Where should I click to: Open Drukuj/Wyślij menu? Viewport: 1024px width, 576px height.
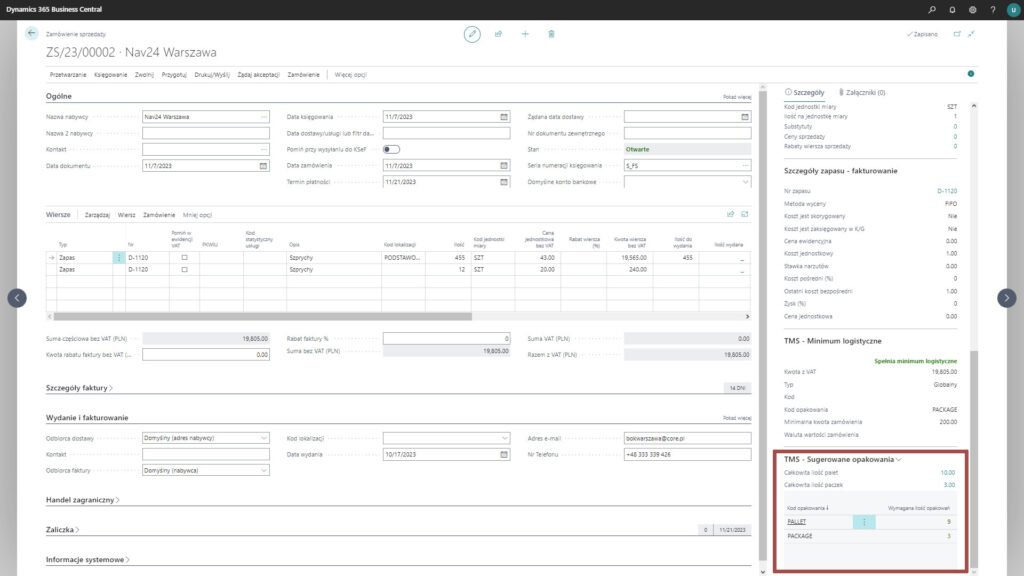click(212, 75)
